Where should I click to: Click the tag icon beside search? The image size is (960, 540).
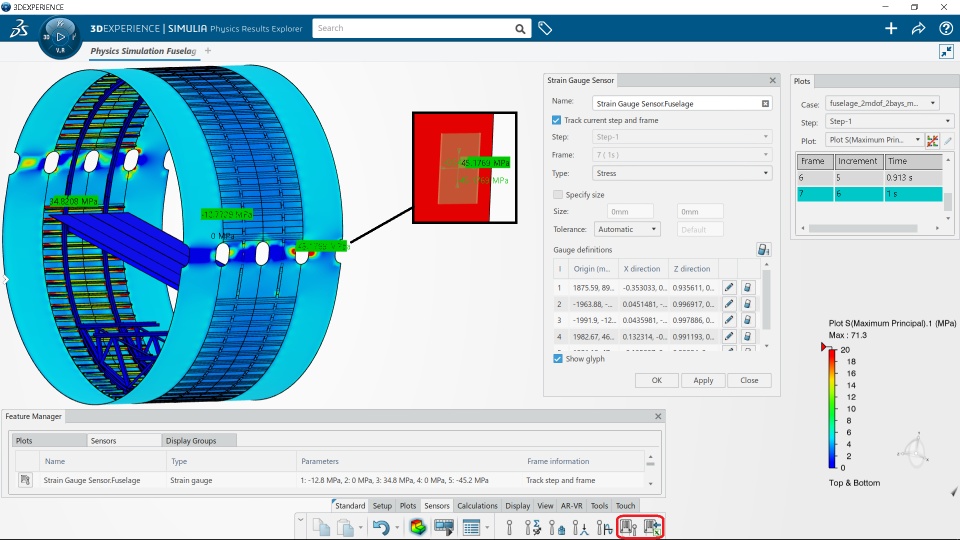(545, 28)
